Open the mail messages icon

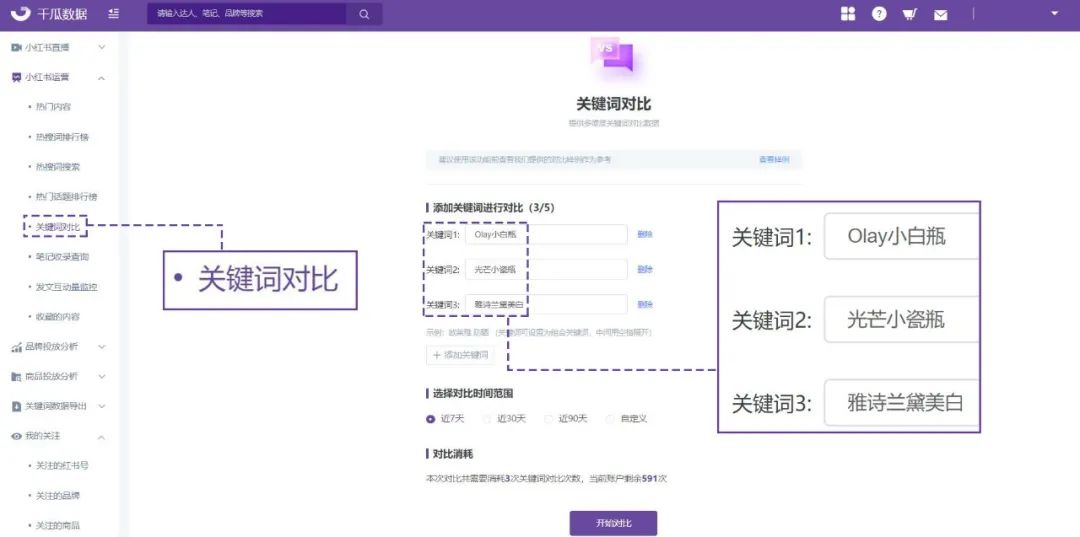click(940, 14)
